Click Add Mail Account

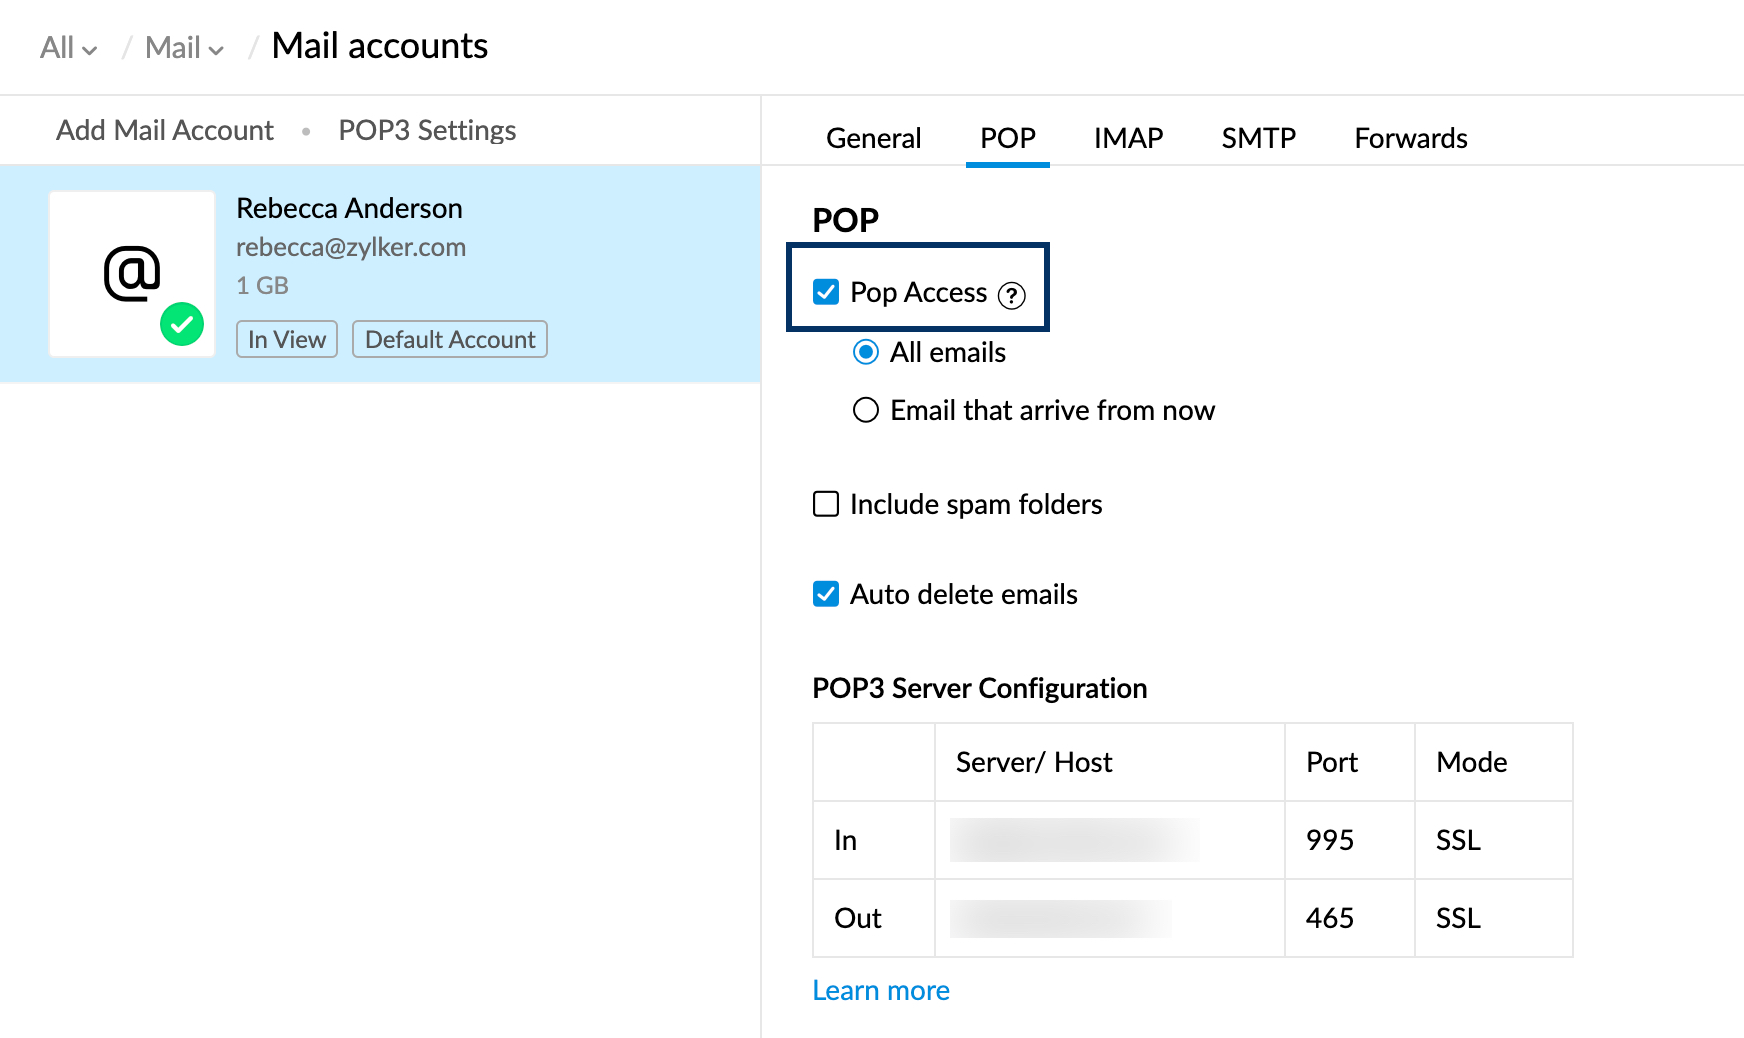click(x=165, y=130)
